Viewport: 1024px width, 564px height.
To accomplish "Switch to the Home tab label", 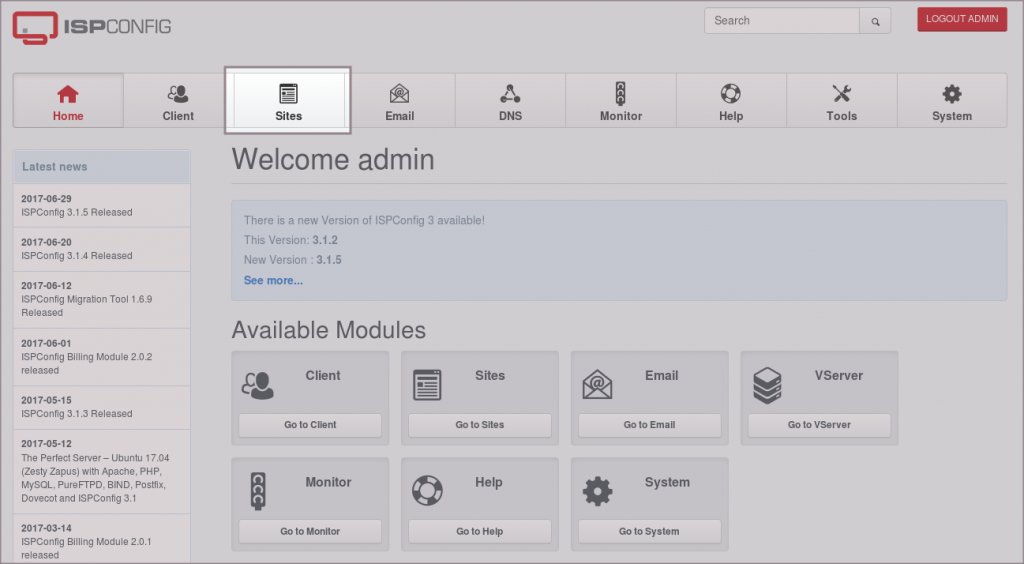I will (x=68, y=116).
